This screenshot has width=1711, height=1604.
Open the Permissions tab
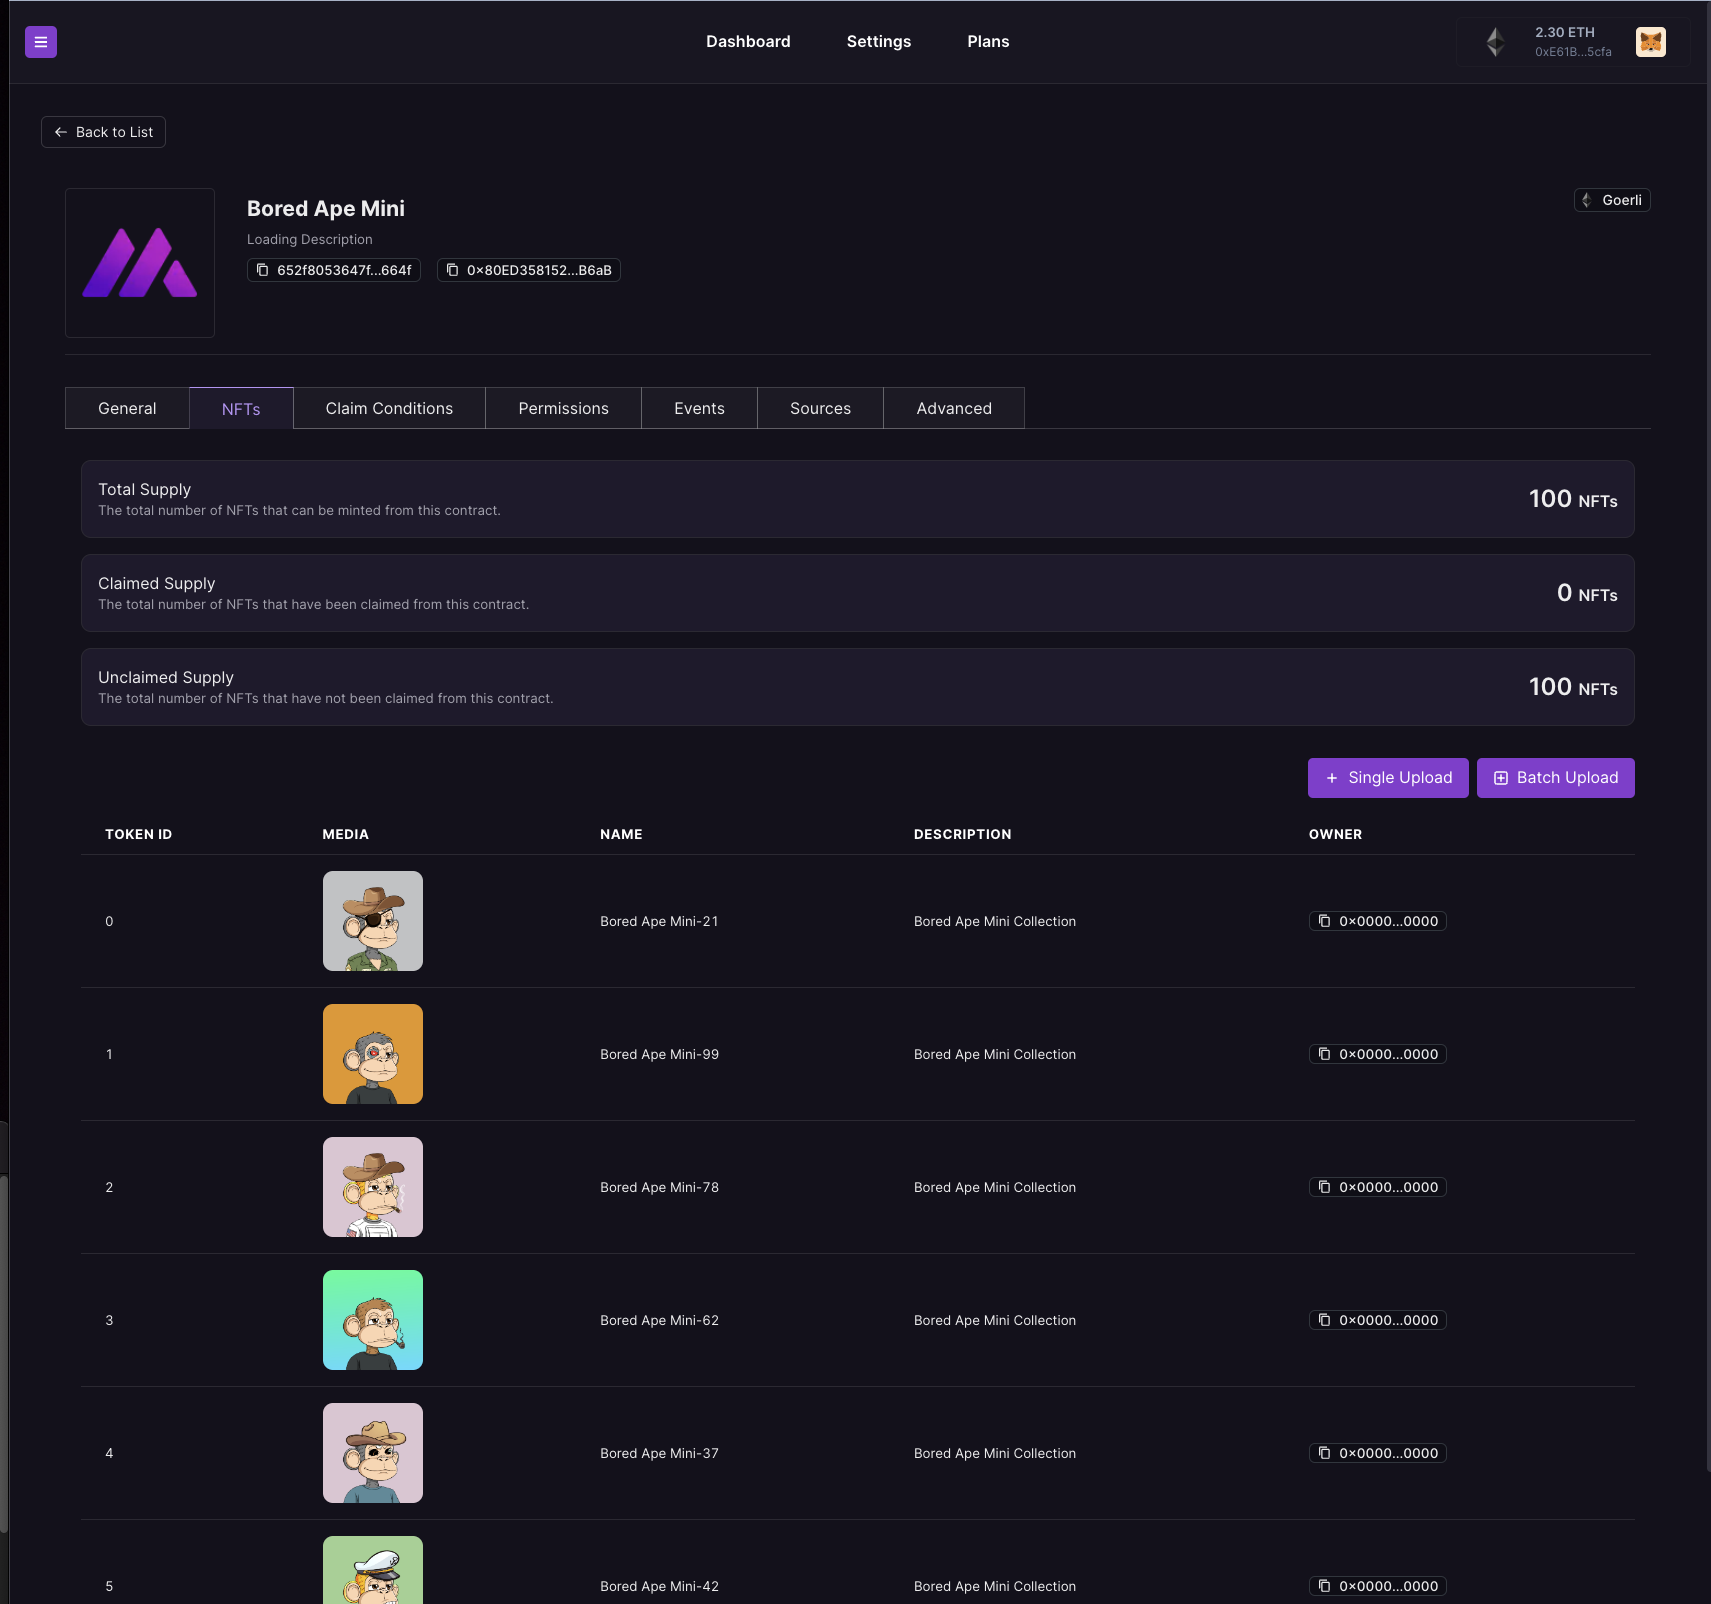point(563,408)
